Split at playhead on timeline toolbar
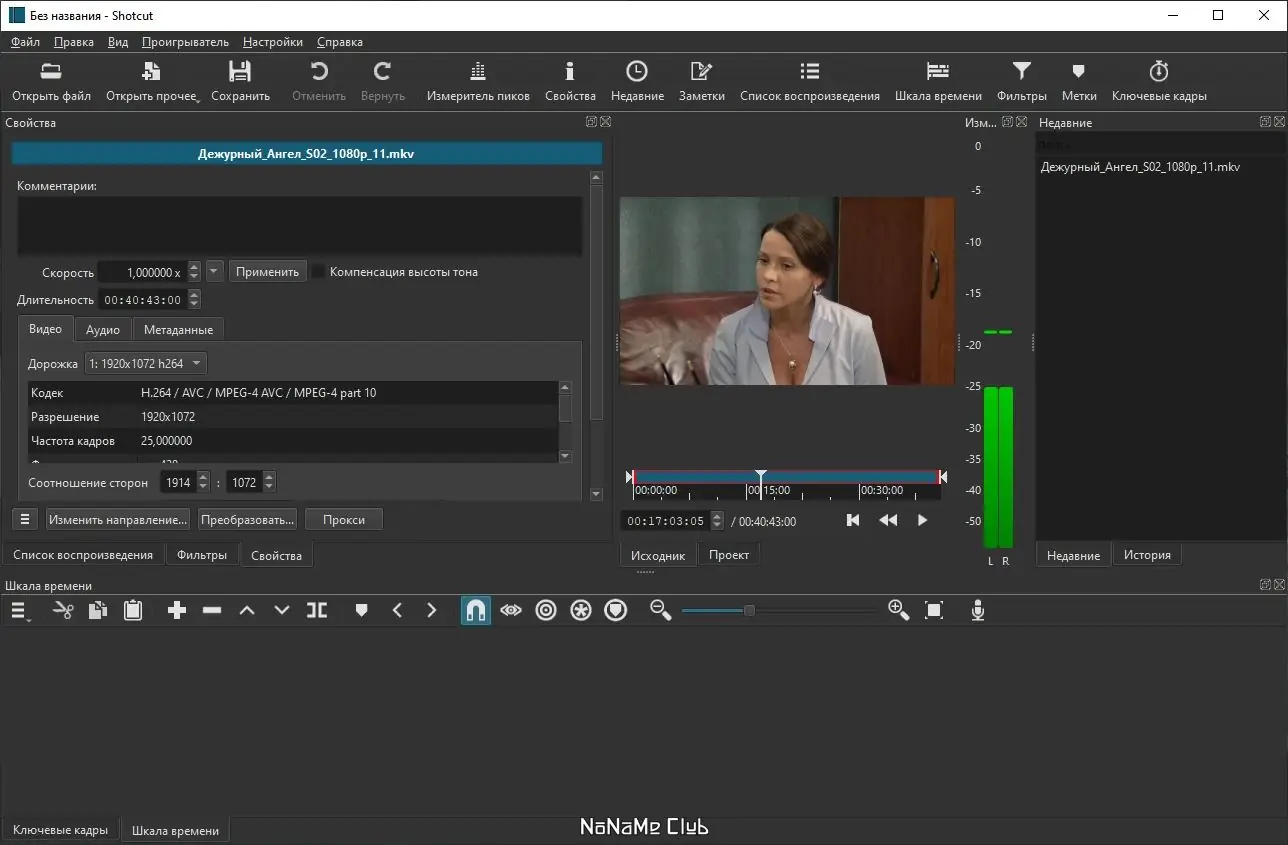1288x845 pixels. (x=317, y=610)
